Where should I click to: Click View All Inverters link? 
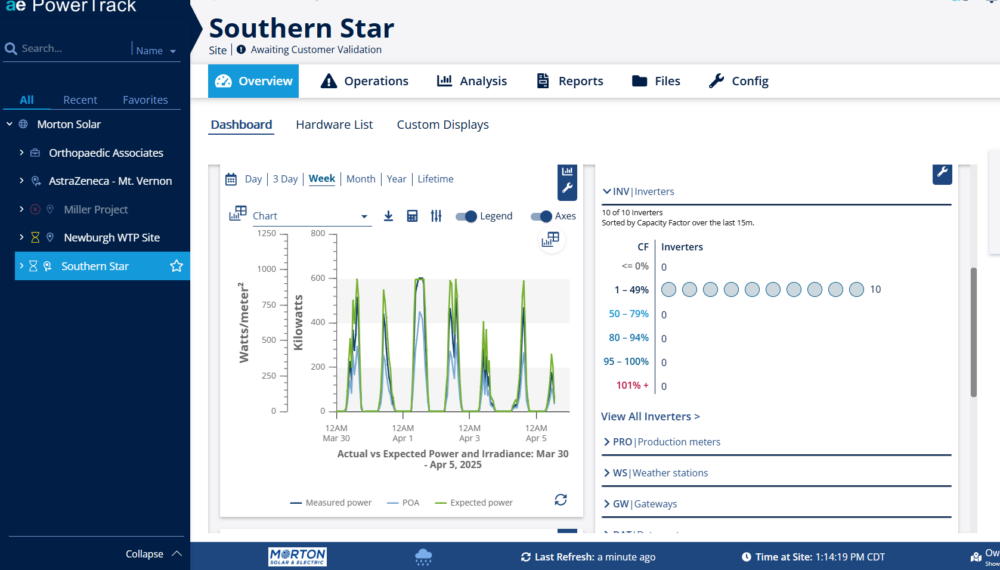[651, 416]
